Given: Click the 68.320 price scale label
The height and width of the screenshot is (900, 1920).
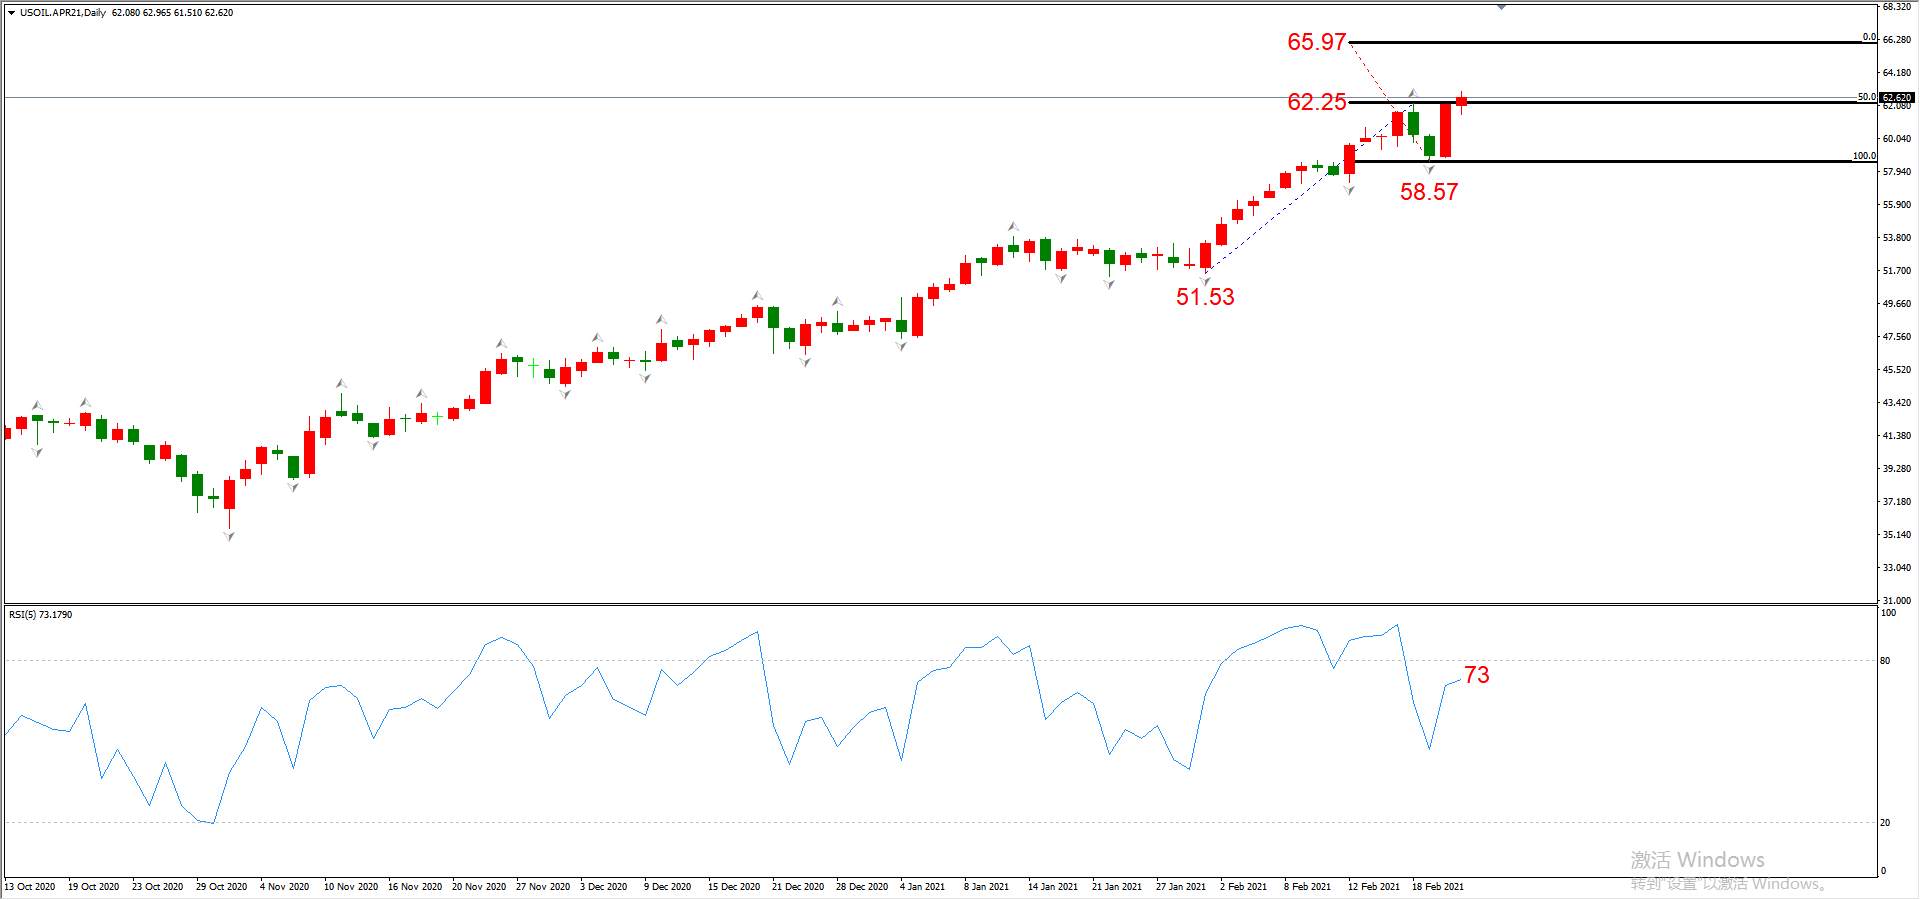Looking at the screenshot, I should tap(1896, 6).
